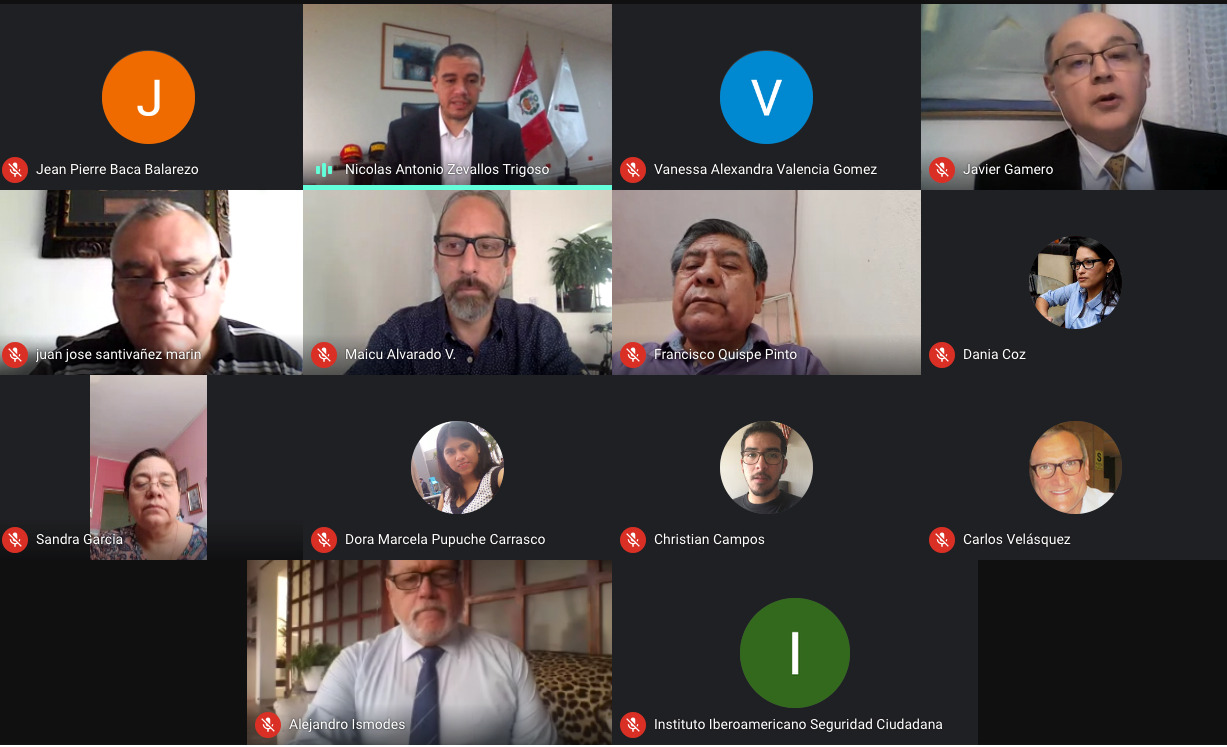Viewport: 1227px width, 747px height.
Task: Click muted mic icon beside Carlos Velásquez
Action: (941, 539)
